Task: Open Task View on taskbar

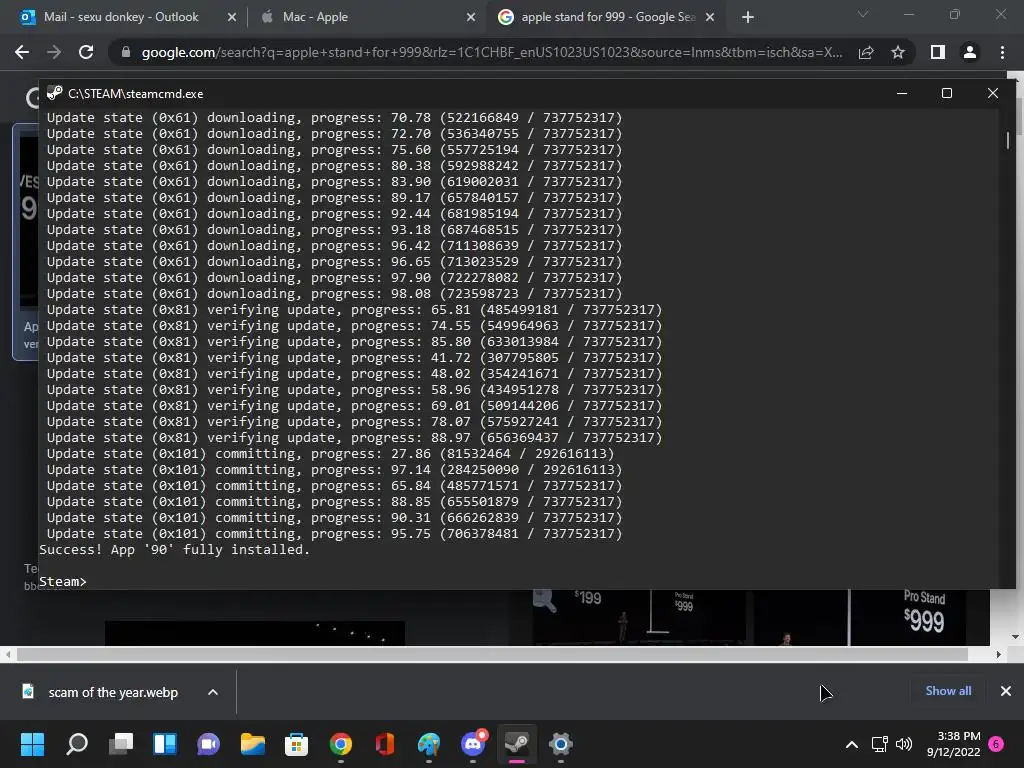Action: click(x=121, y=744)
